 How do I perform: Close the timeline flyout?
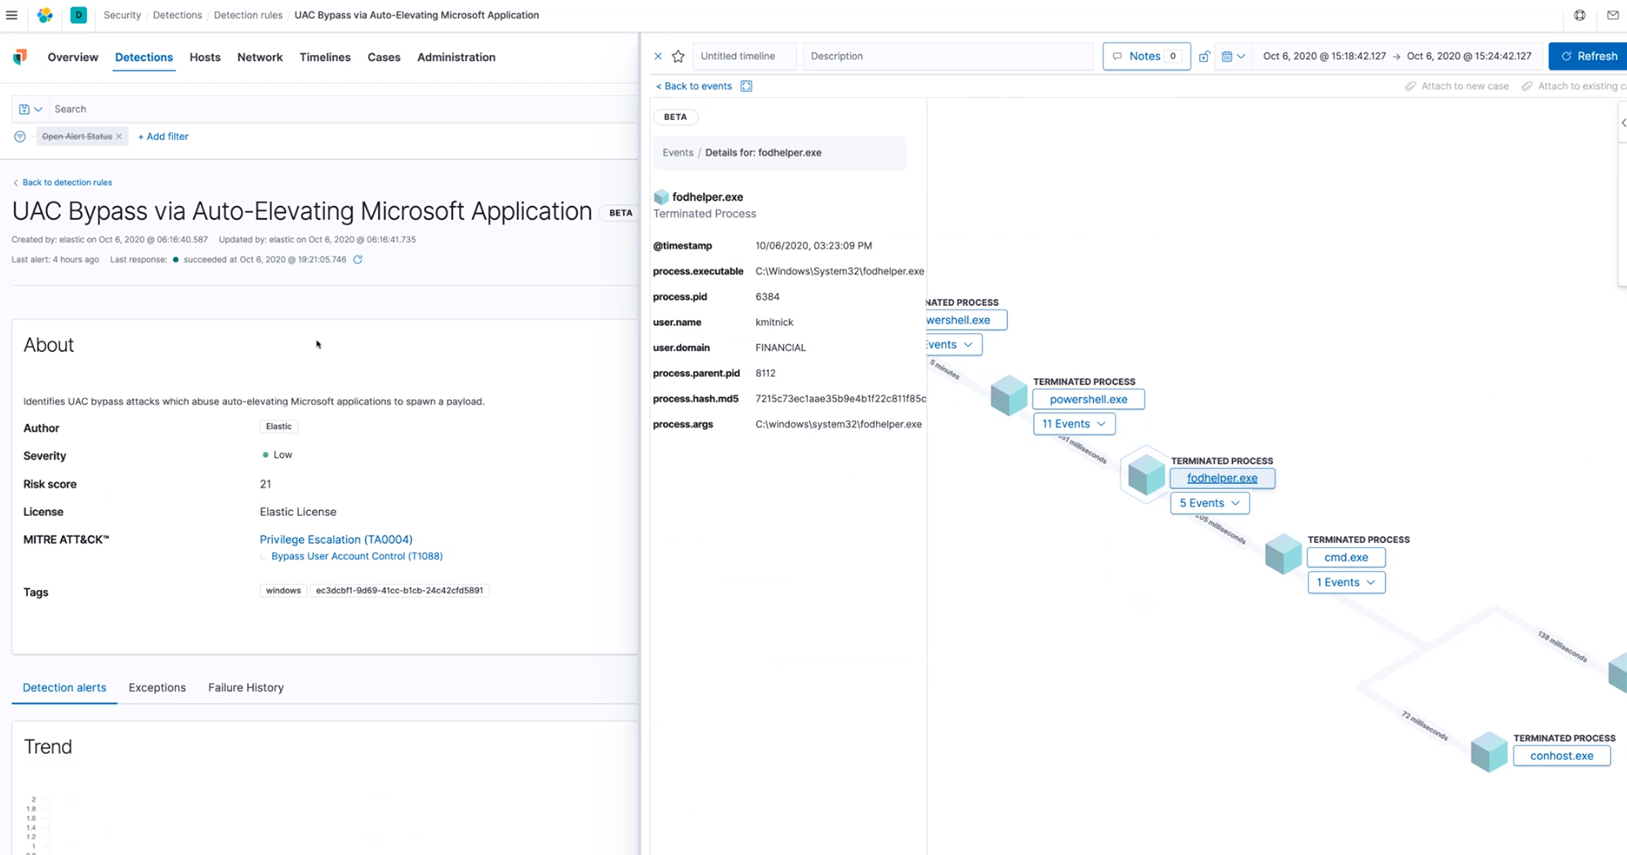coord(658,56)
